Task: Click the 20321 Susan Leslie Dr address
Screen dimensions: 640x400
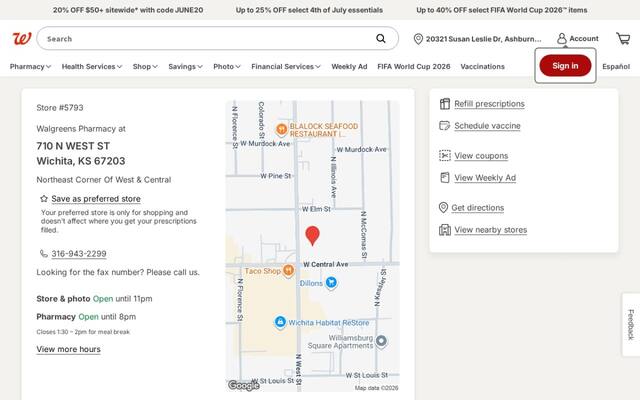Action: (483, 39)
